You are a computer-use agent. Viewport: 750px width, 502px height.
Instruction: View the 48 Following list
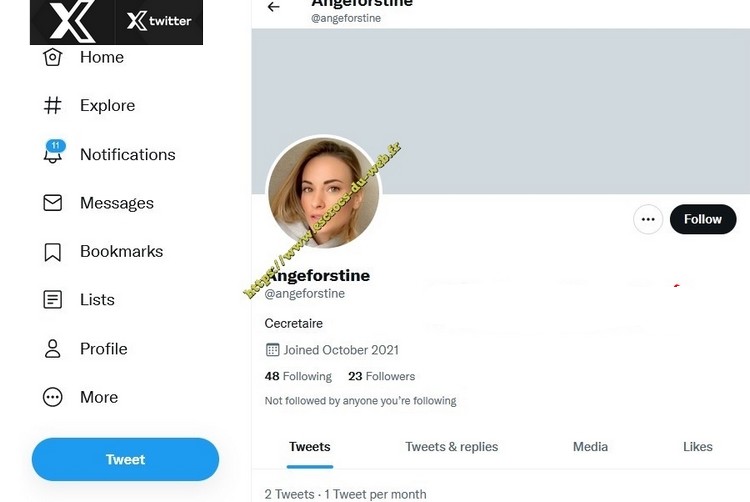click(298, 376)
